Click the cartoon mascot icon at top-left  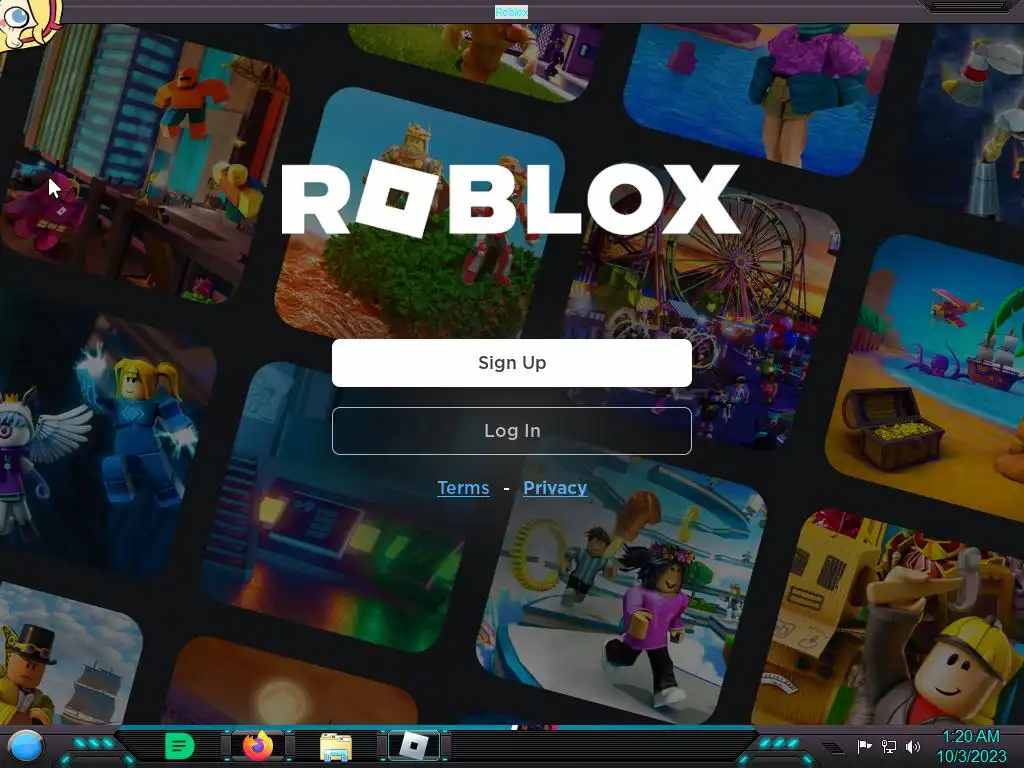[29, 23]
